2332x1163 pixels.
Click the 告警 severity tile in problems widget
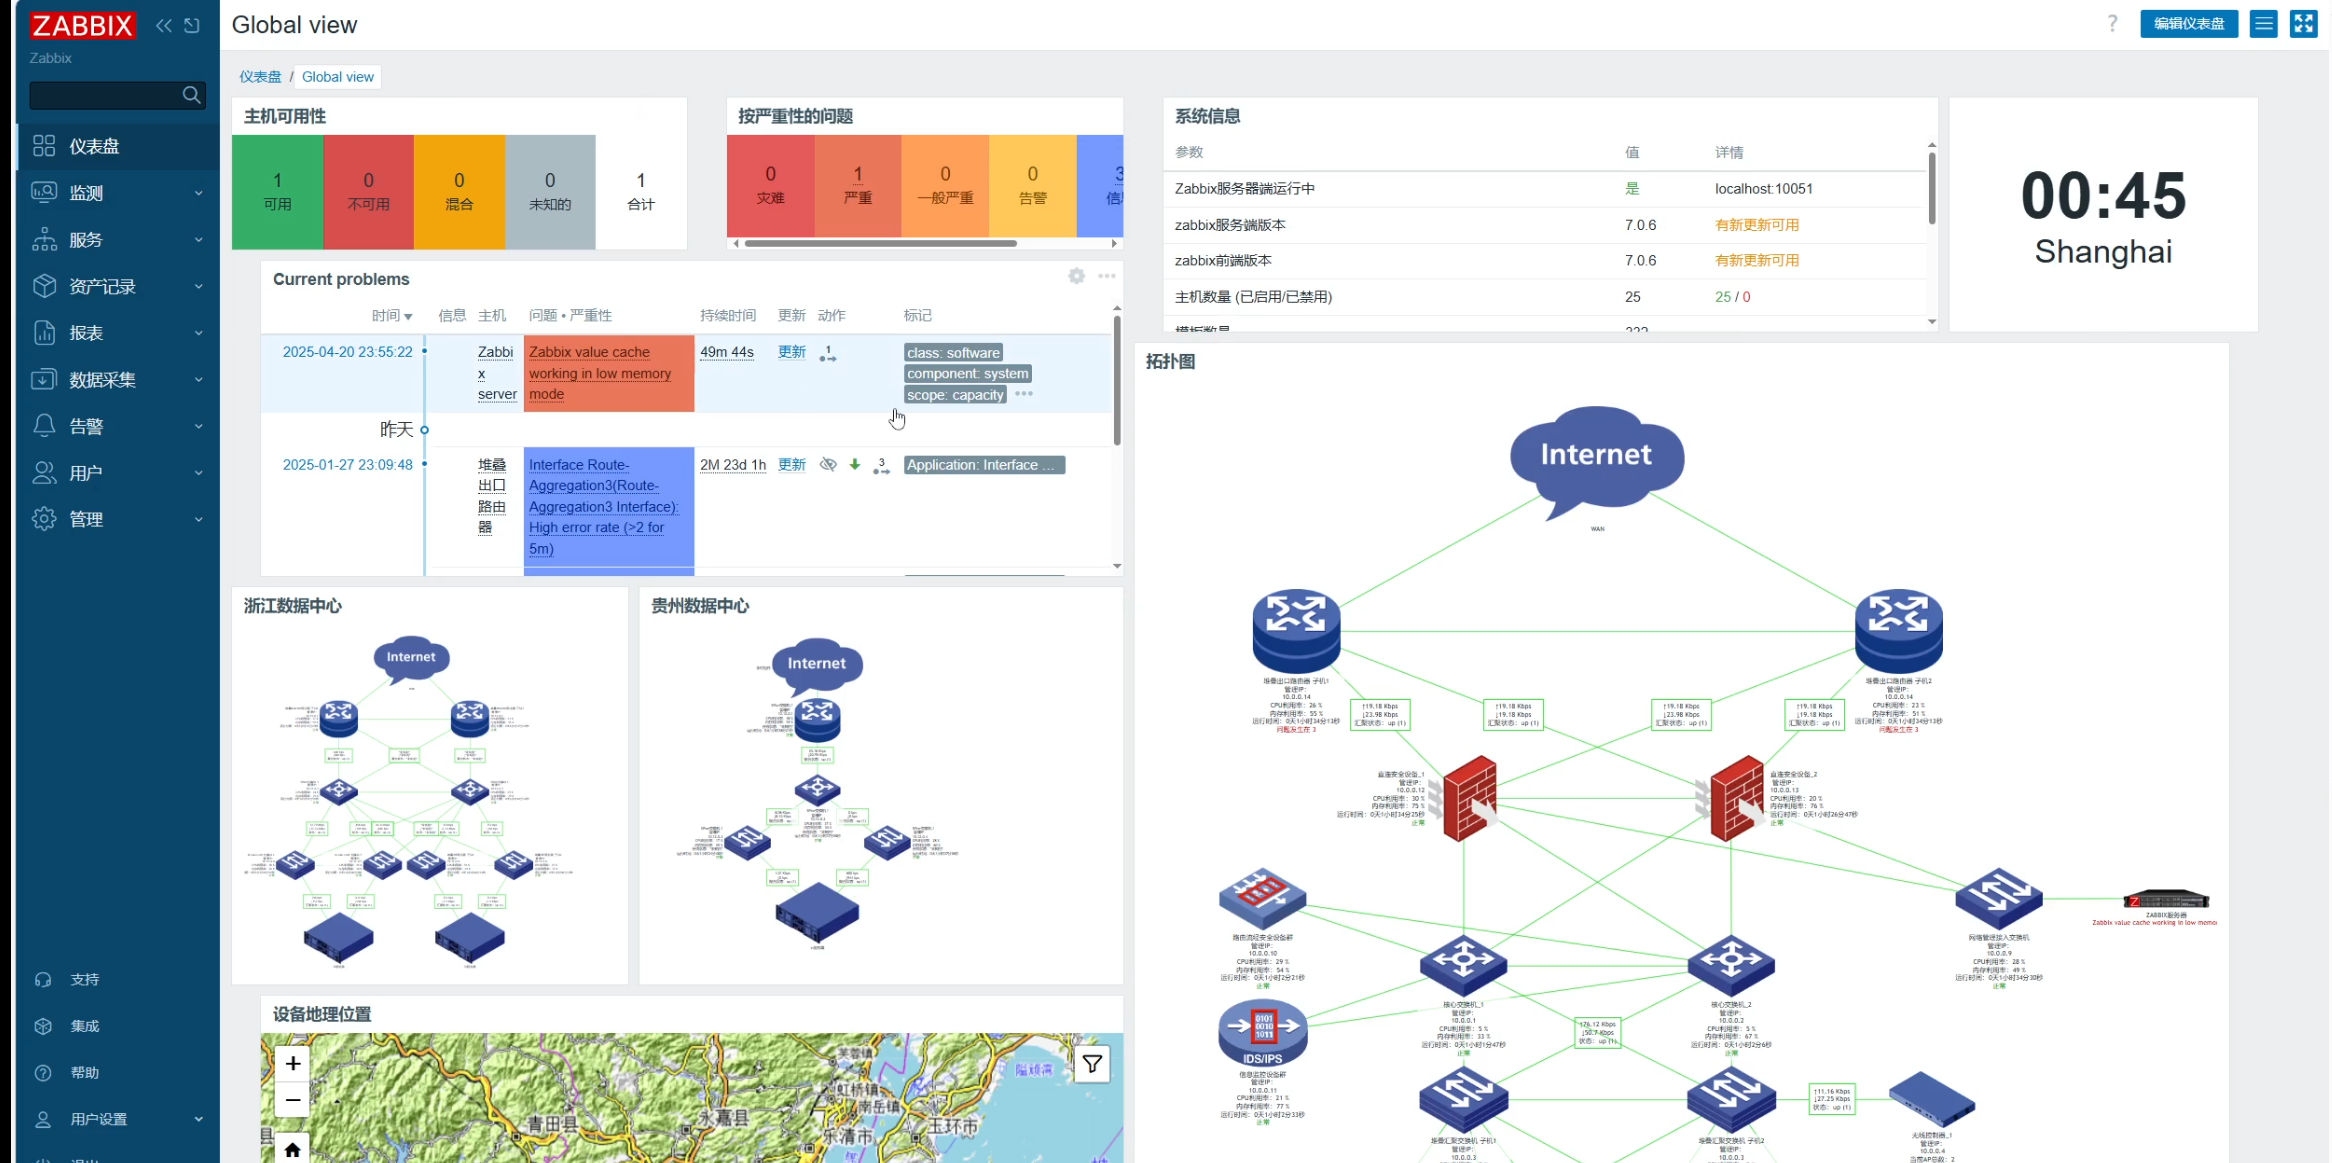(x=1033, y=186)
